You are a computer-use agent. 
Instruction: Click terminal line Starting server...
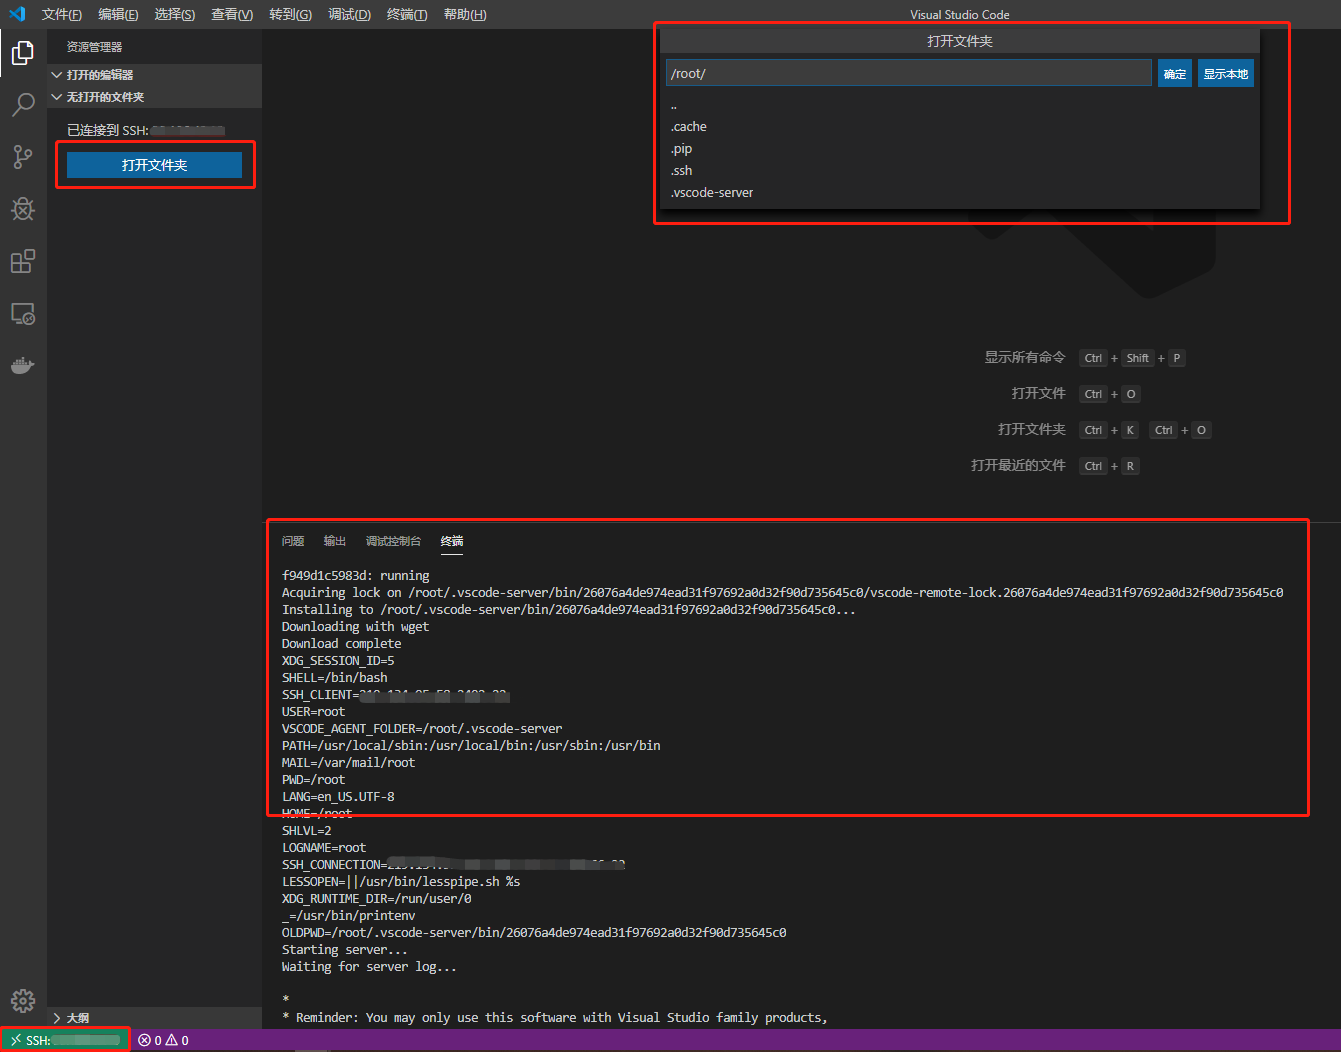pos(345,950)
